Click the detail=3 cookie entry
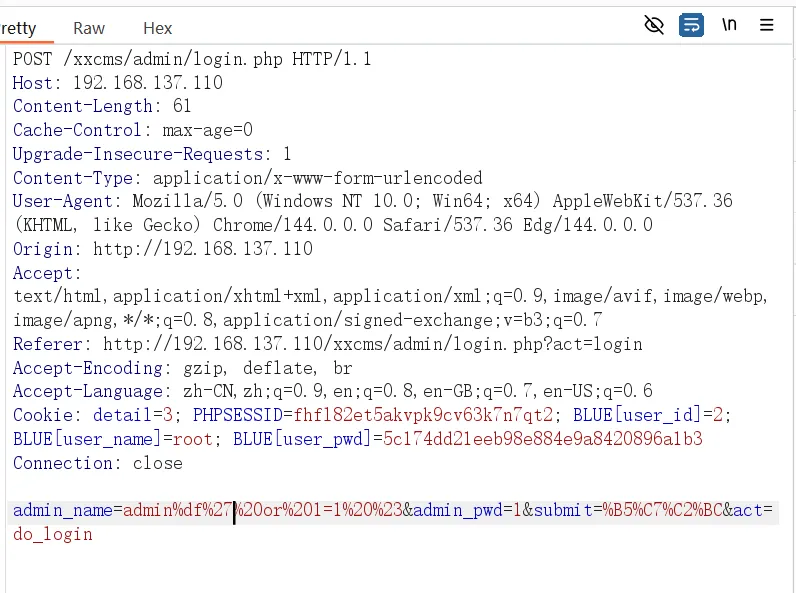796x593 pixels. (134, 415)
